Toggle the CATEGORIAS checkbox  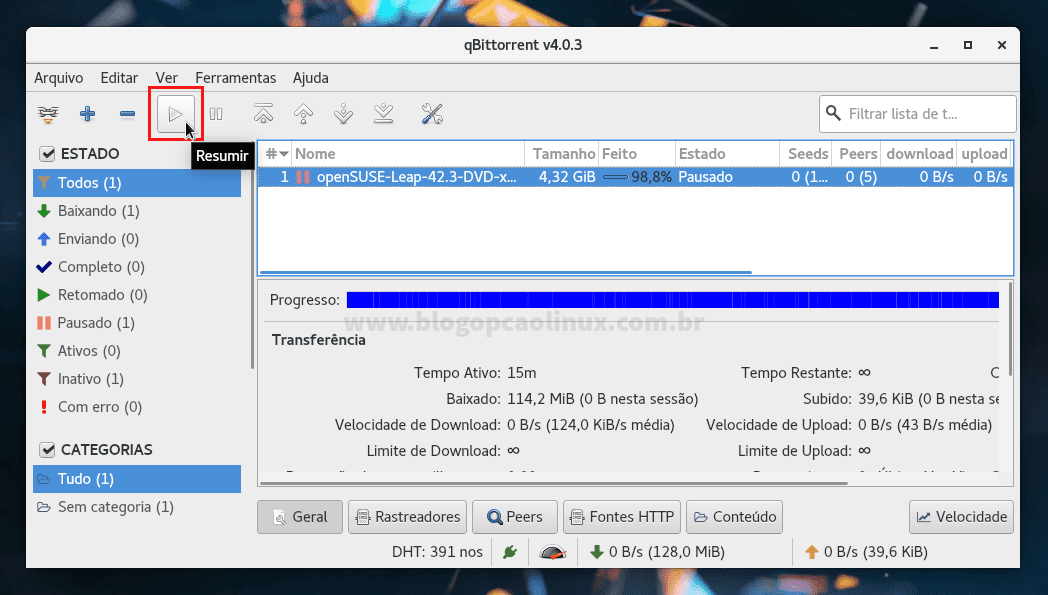[x=47, y=450]
